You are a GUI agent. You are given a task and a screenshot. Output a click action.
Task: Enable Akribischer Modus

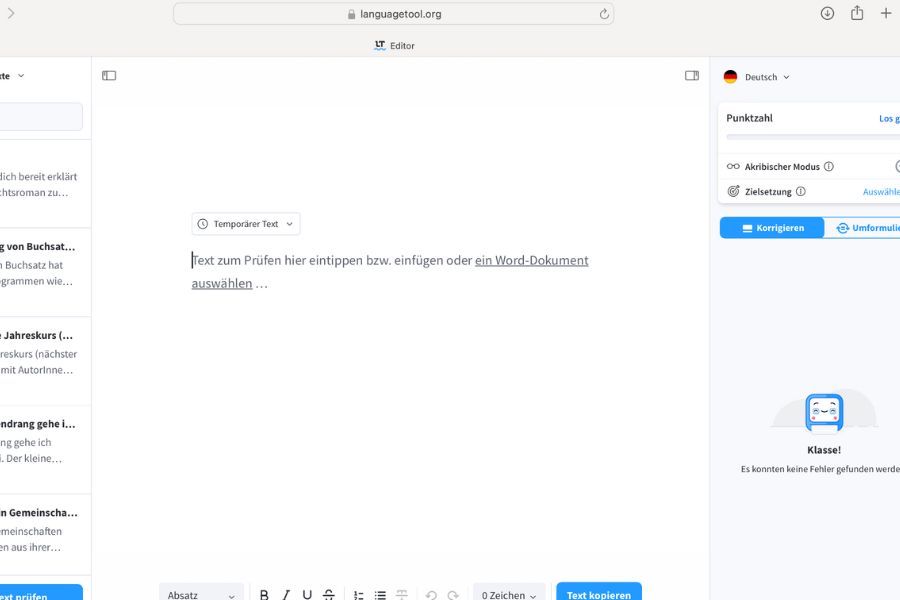tap(897, 166)
